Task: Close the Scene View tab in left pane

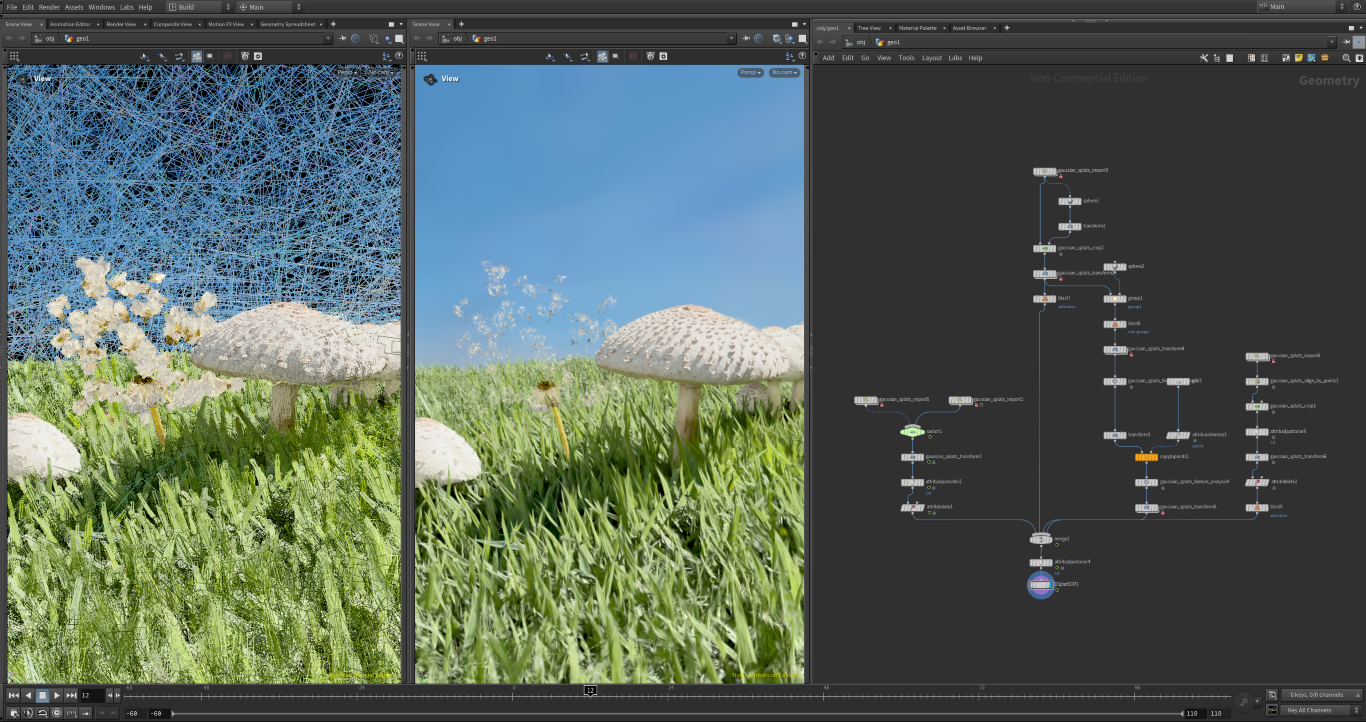Action: tap(43, 24)
